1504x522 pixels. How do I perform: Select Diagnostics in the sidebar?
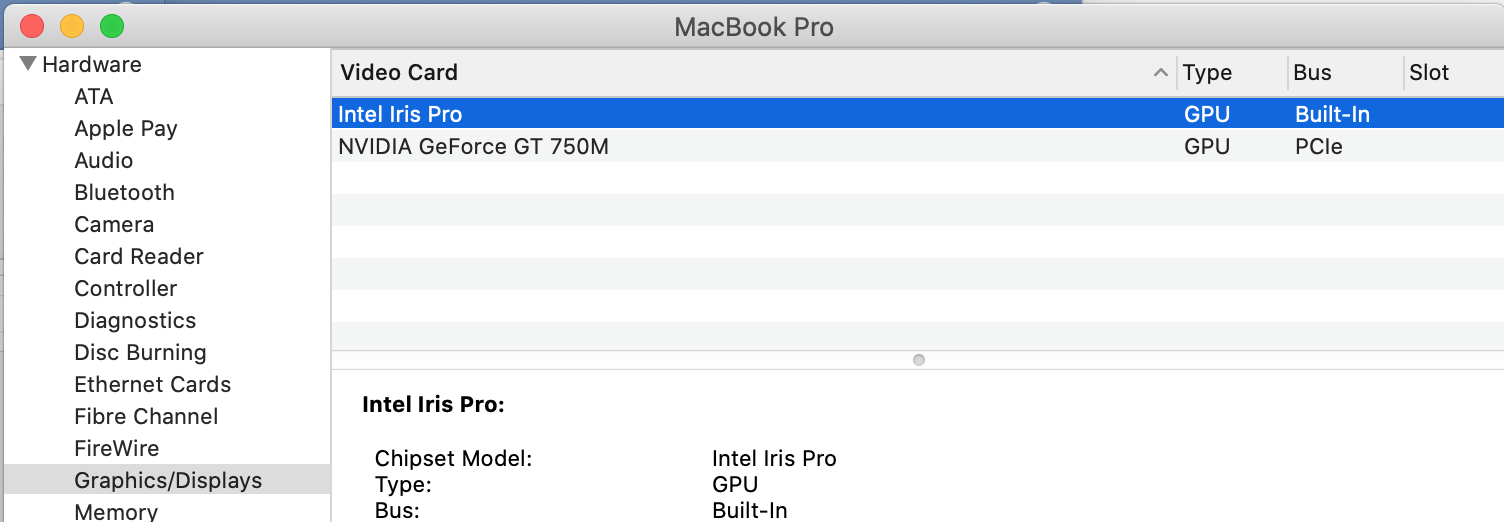point(135,321)
